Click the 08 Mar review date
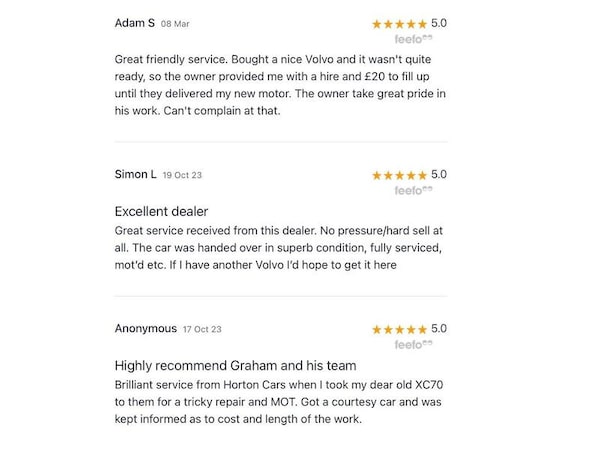 tap(175, 24)
